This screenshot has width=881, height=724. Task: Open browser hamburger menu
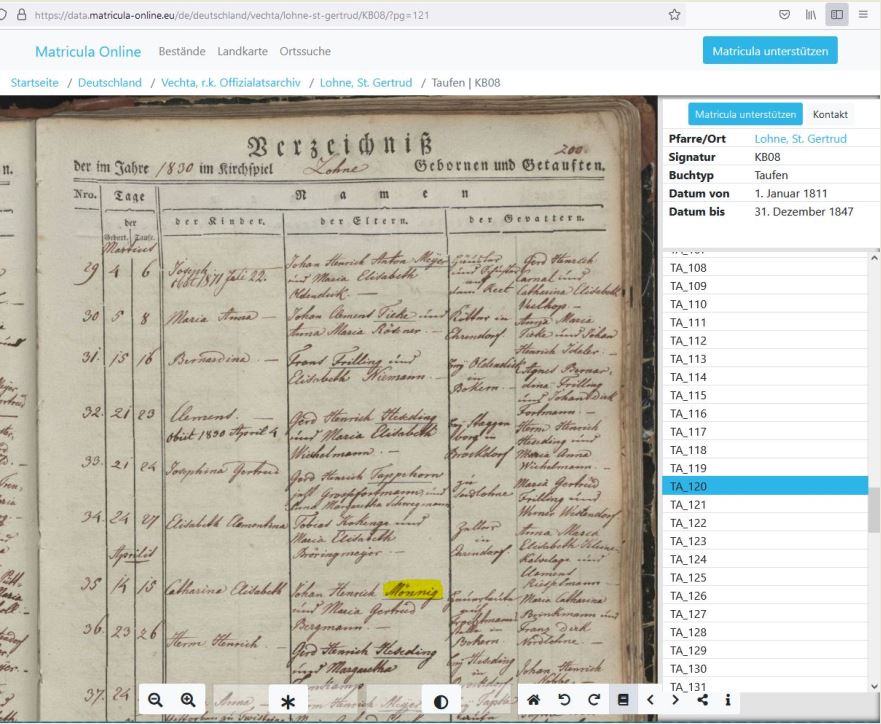864,15
